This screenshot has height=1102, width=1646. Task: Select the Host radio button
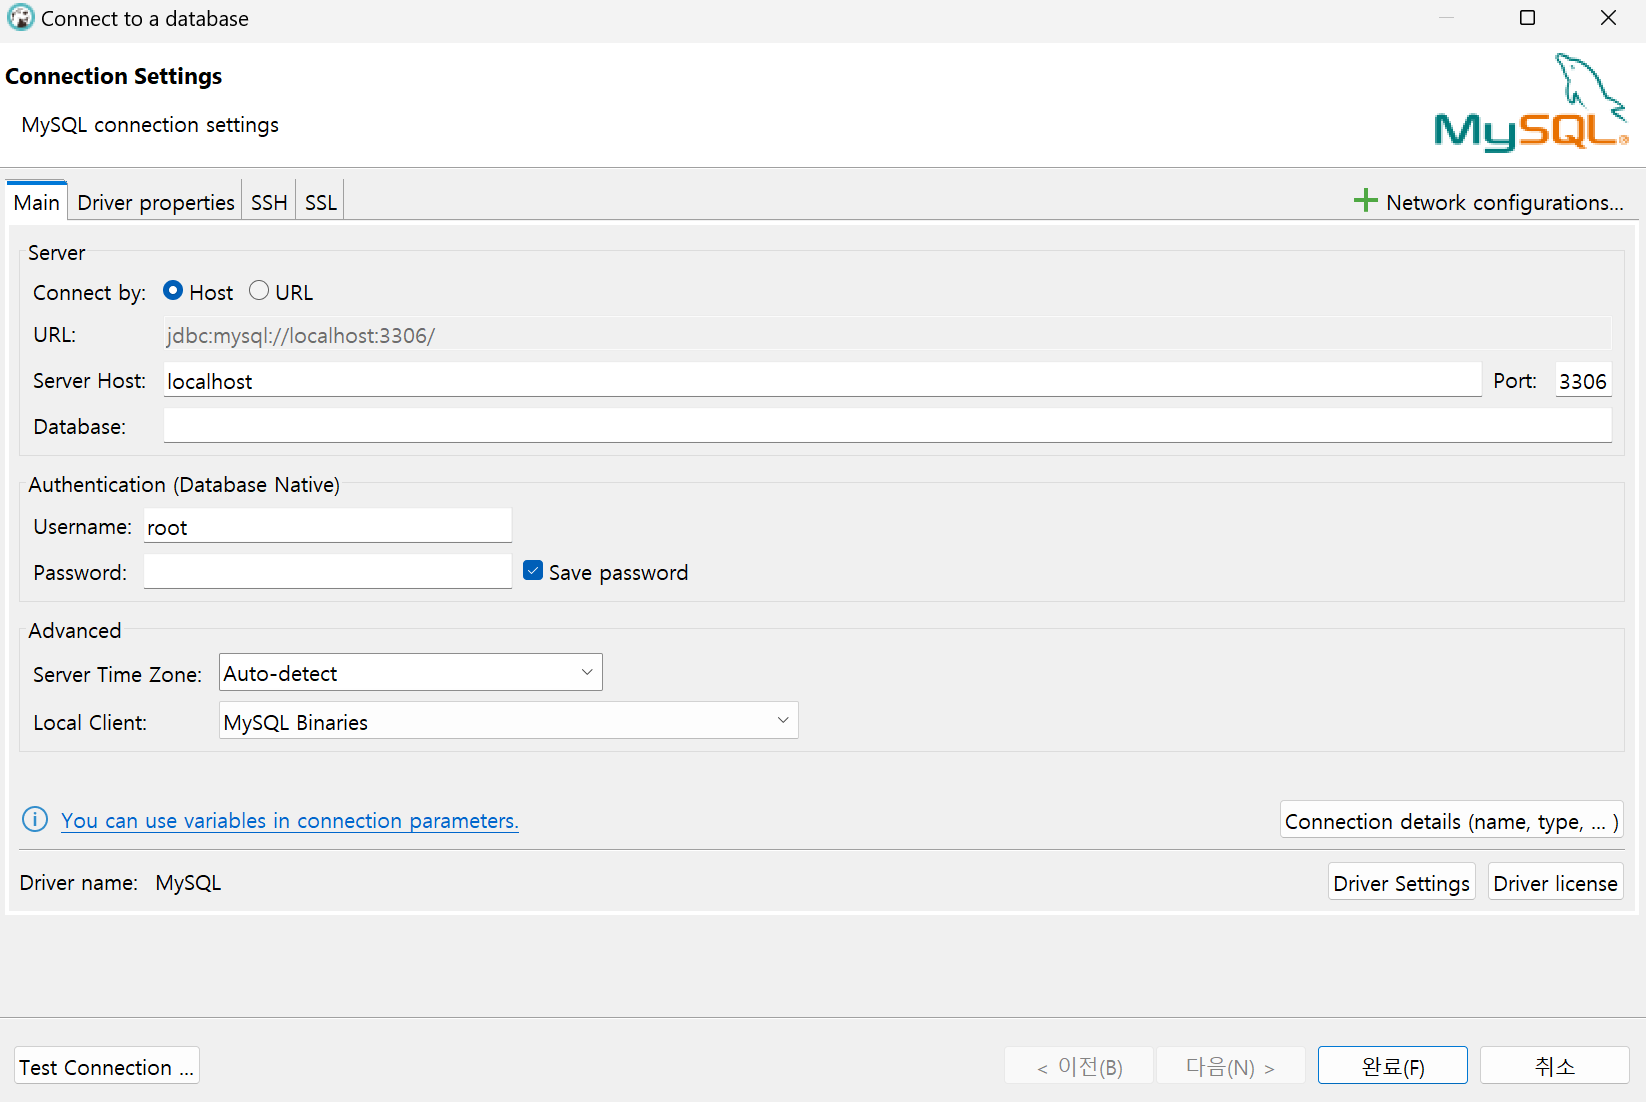pyautogui.click(x=173, y=290)
